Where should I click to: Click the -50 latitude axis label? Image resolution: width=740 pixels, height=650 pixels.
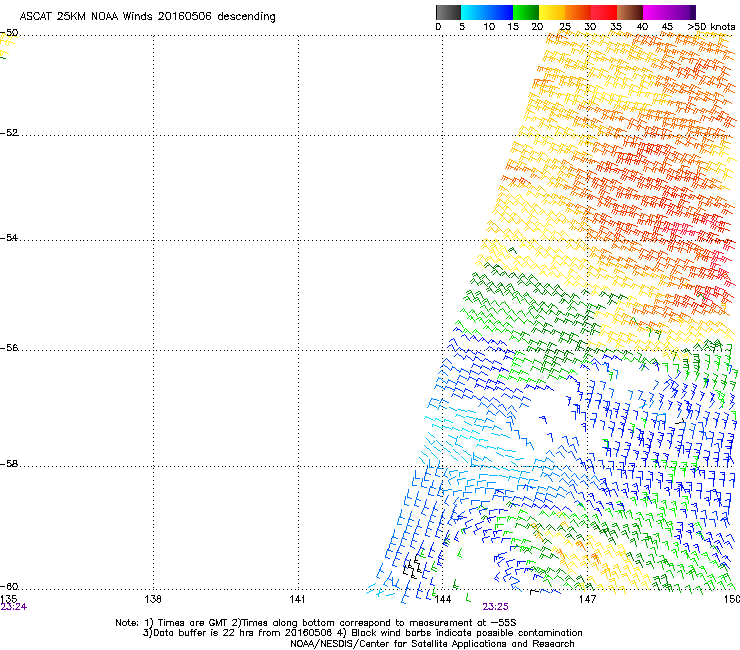9,33
